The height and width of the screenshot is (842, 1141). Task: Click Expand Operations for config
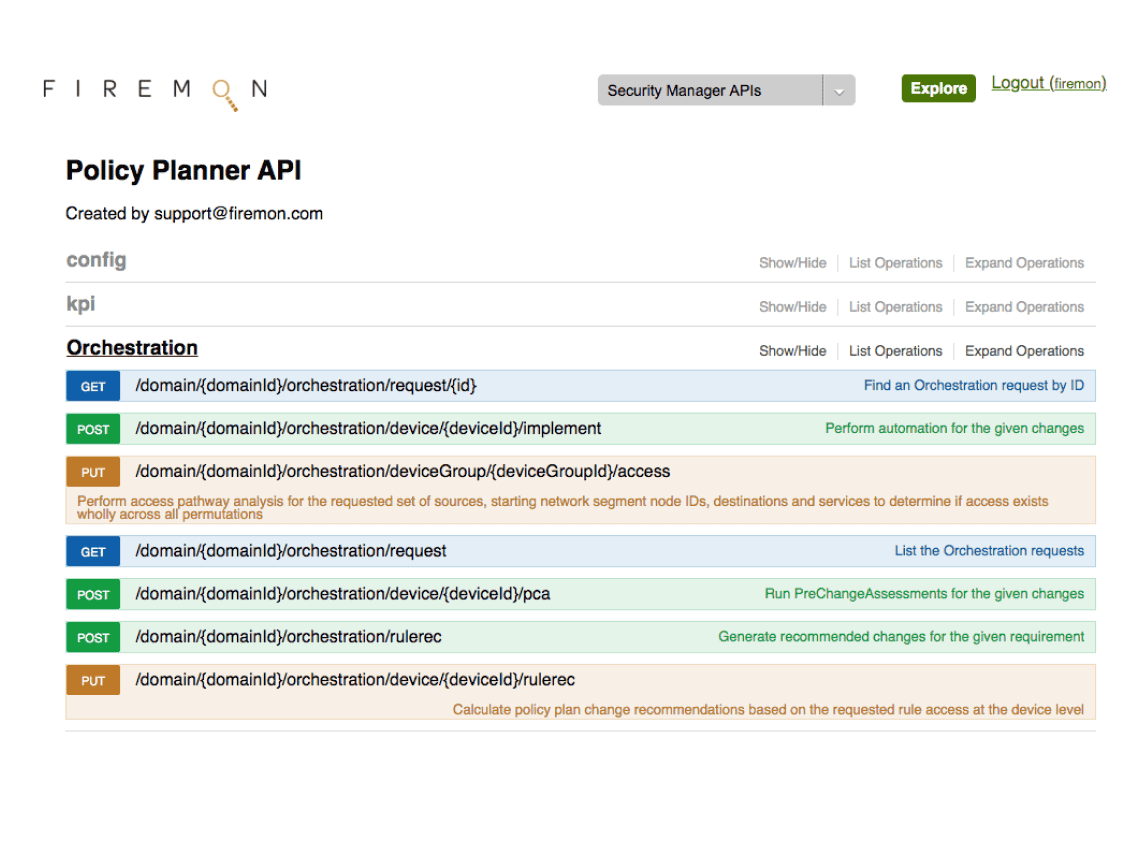tap(1024, 263)
